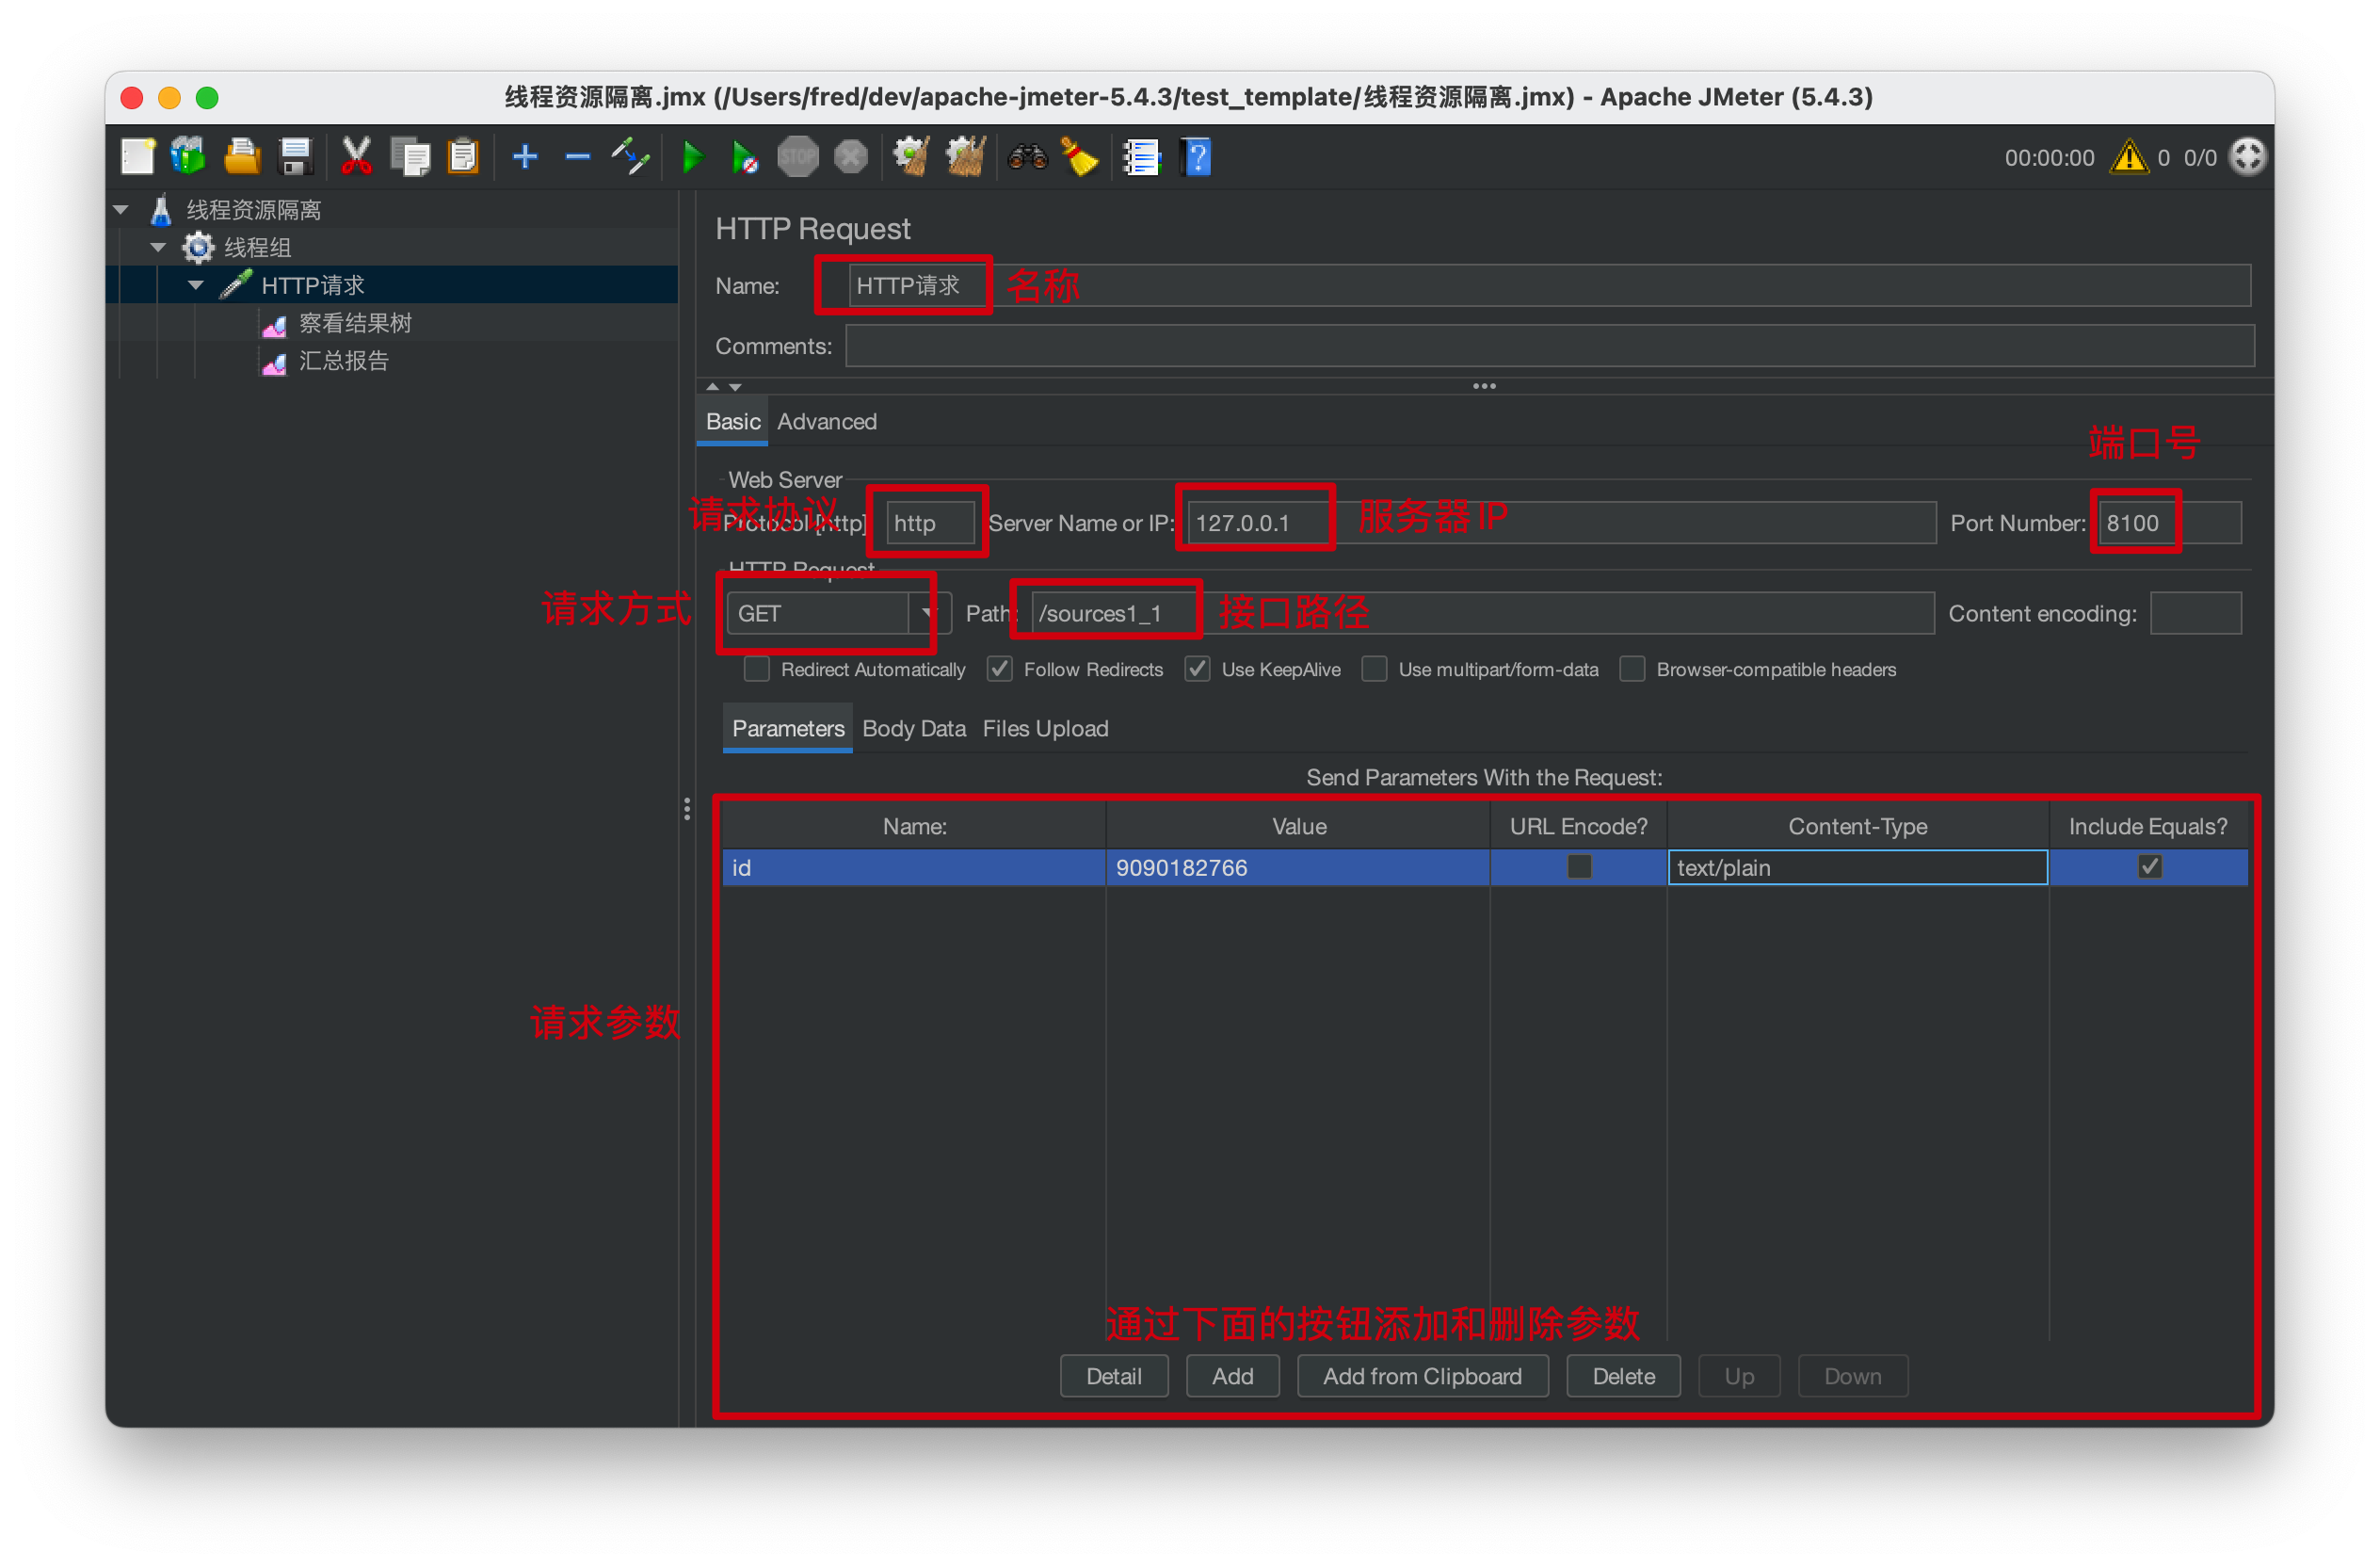2380x1567 pixels.
Task: Click the Reset Search yellow broom icon
Action: (1080, 157)
